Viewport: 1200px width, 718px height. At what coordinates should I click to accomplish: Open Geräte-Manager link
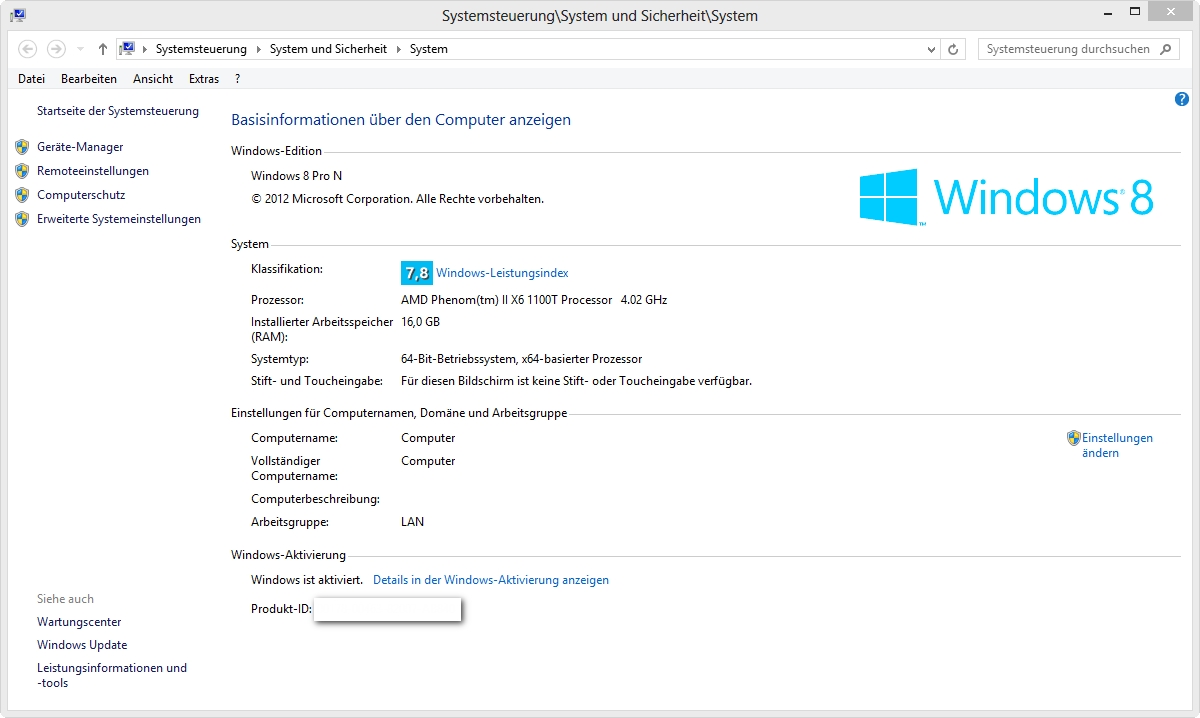click(80, 147)
